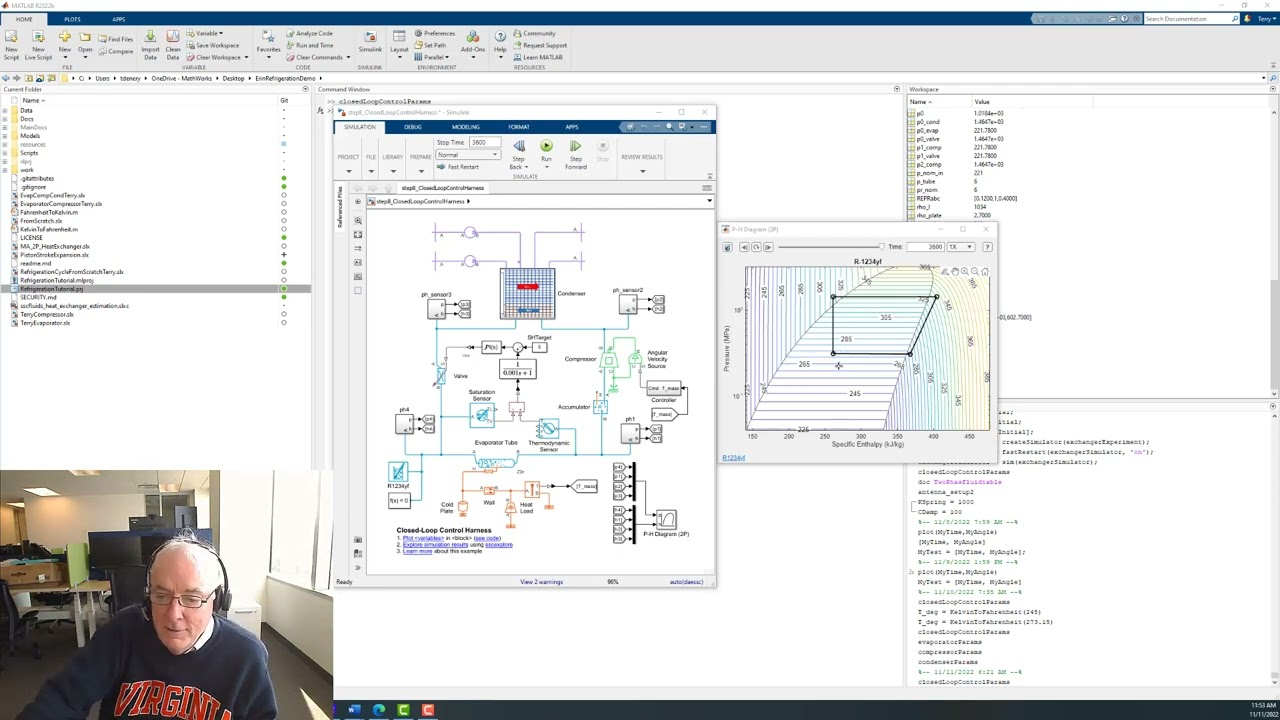Click View 2 warnings link in Simulink status bar

click(541, 582)
